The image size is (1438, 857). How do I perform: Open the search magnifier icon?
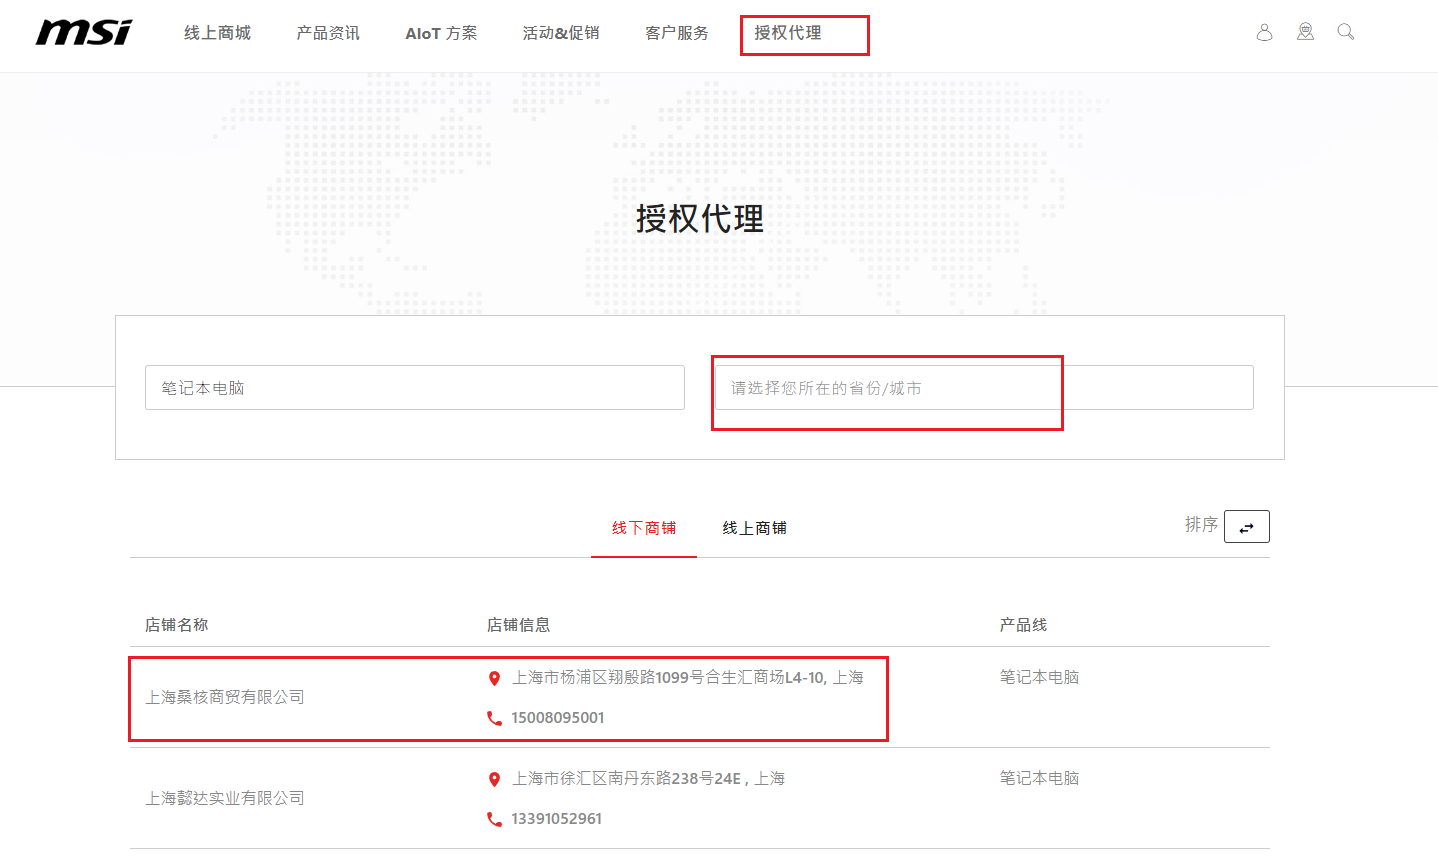point(1346,32)
